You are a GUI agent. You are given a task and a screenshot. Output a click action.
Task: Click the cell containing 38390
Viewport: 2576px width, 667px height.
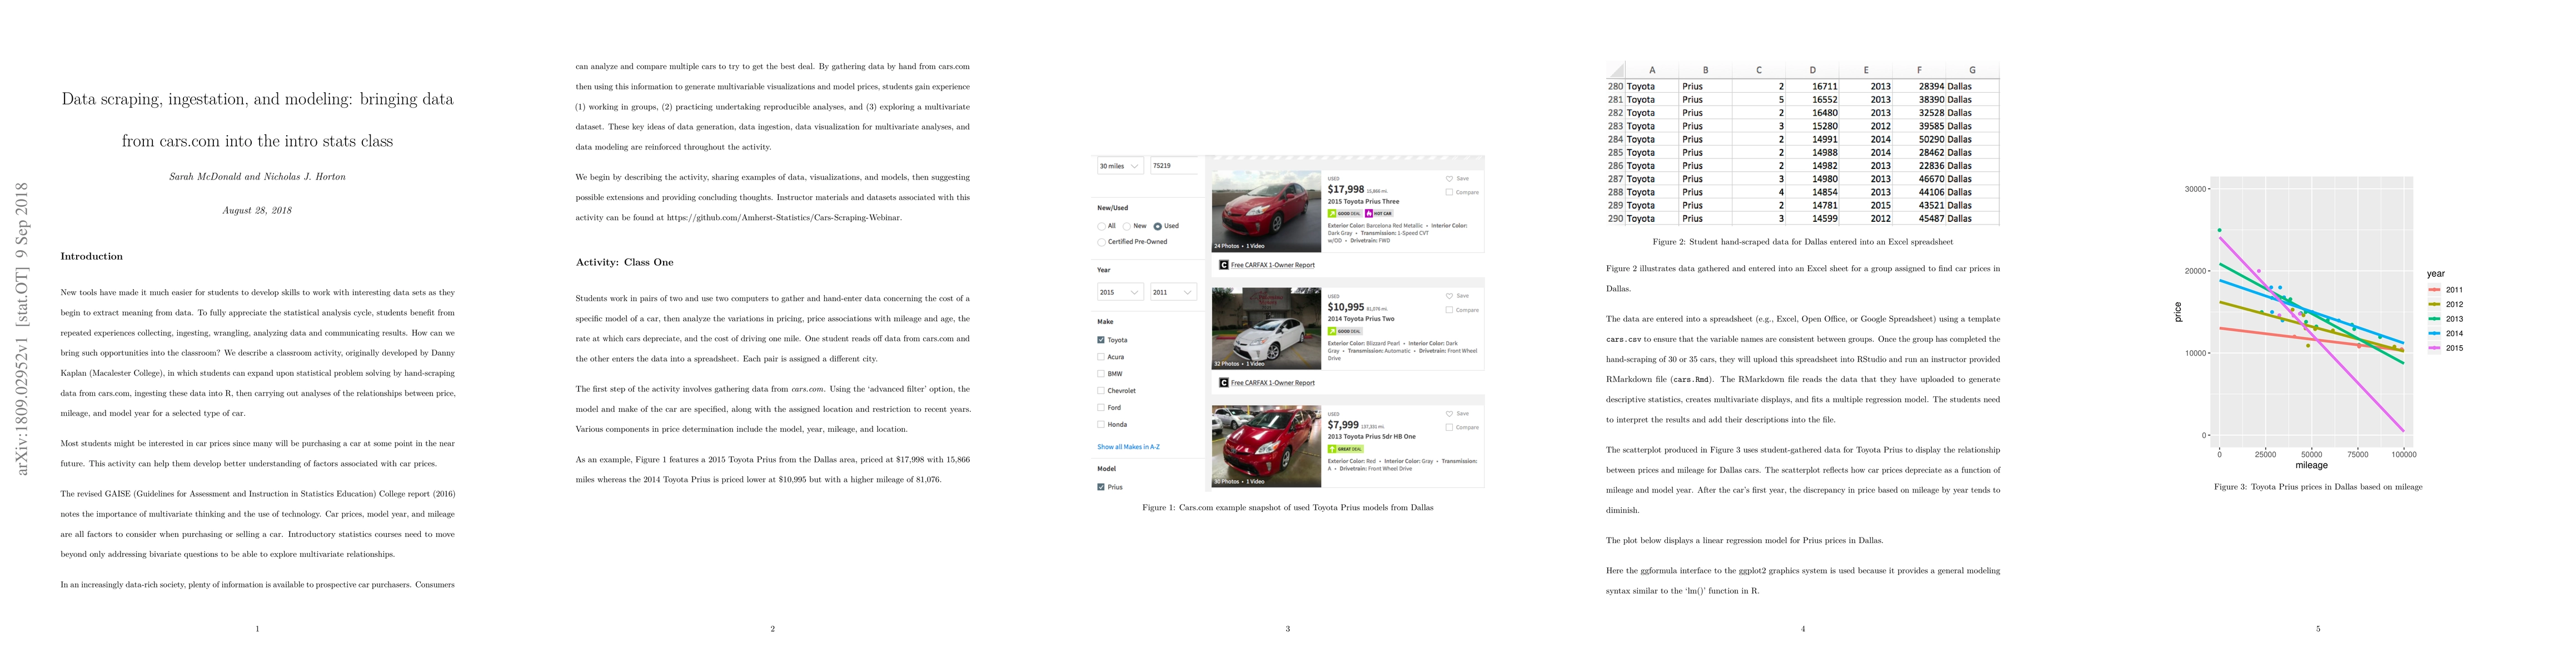(x=1919, y=99)
